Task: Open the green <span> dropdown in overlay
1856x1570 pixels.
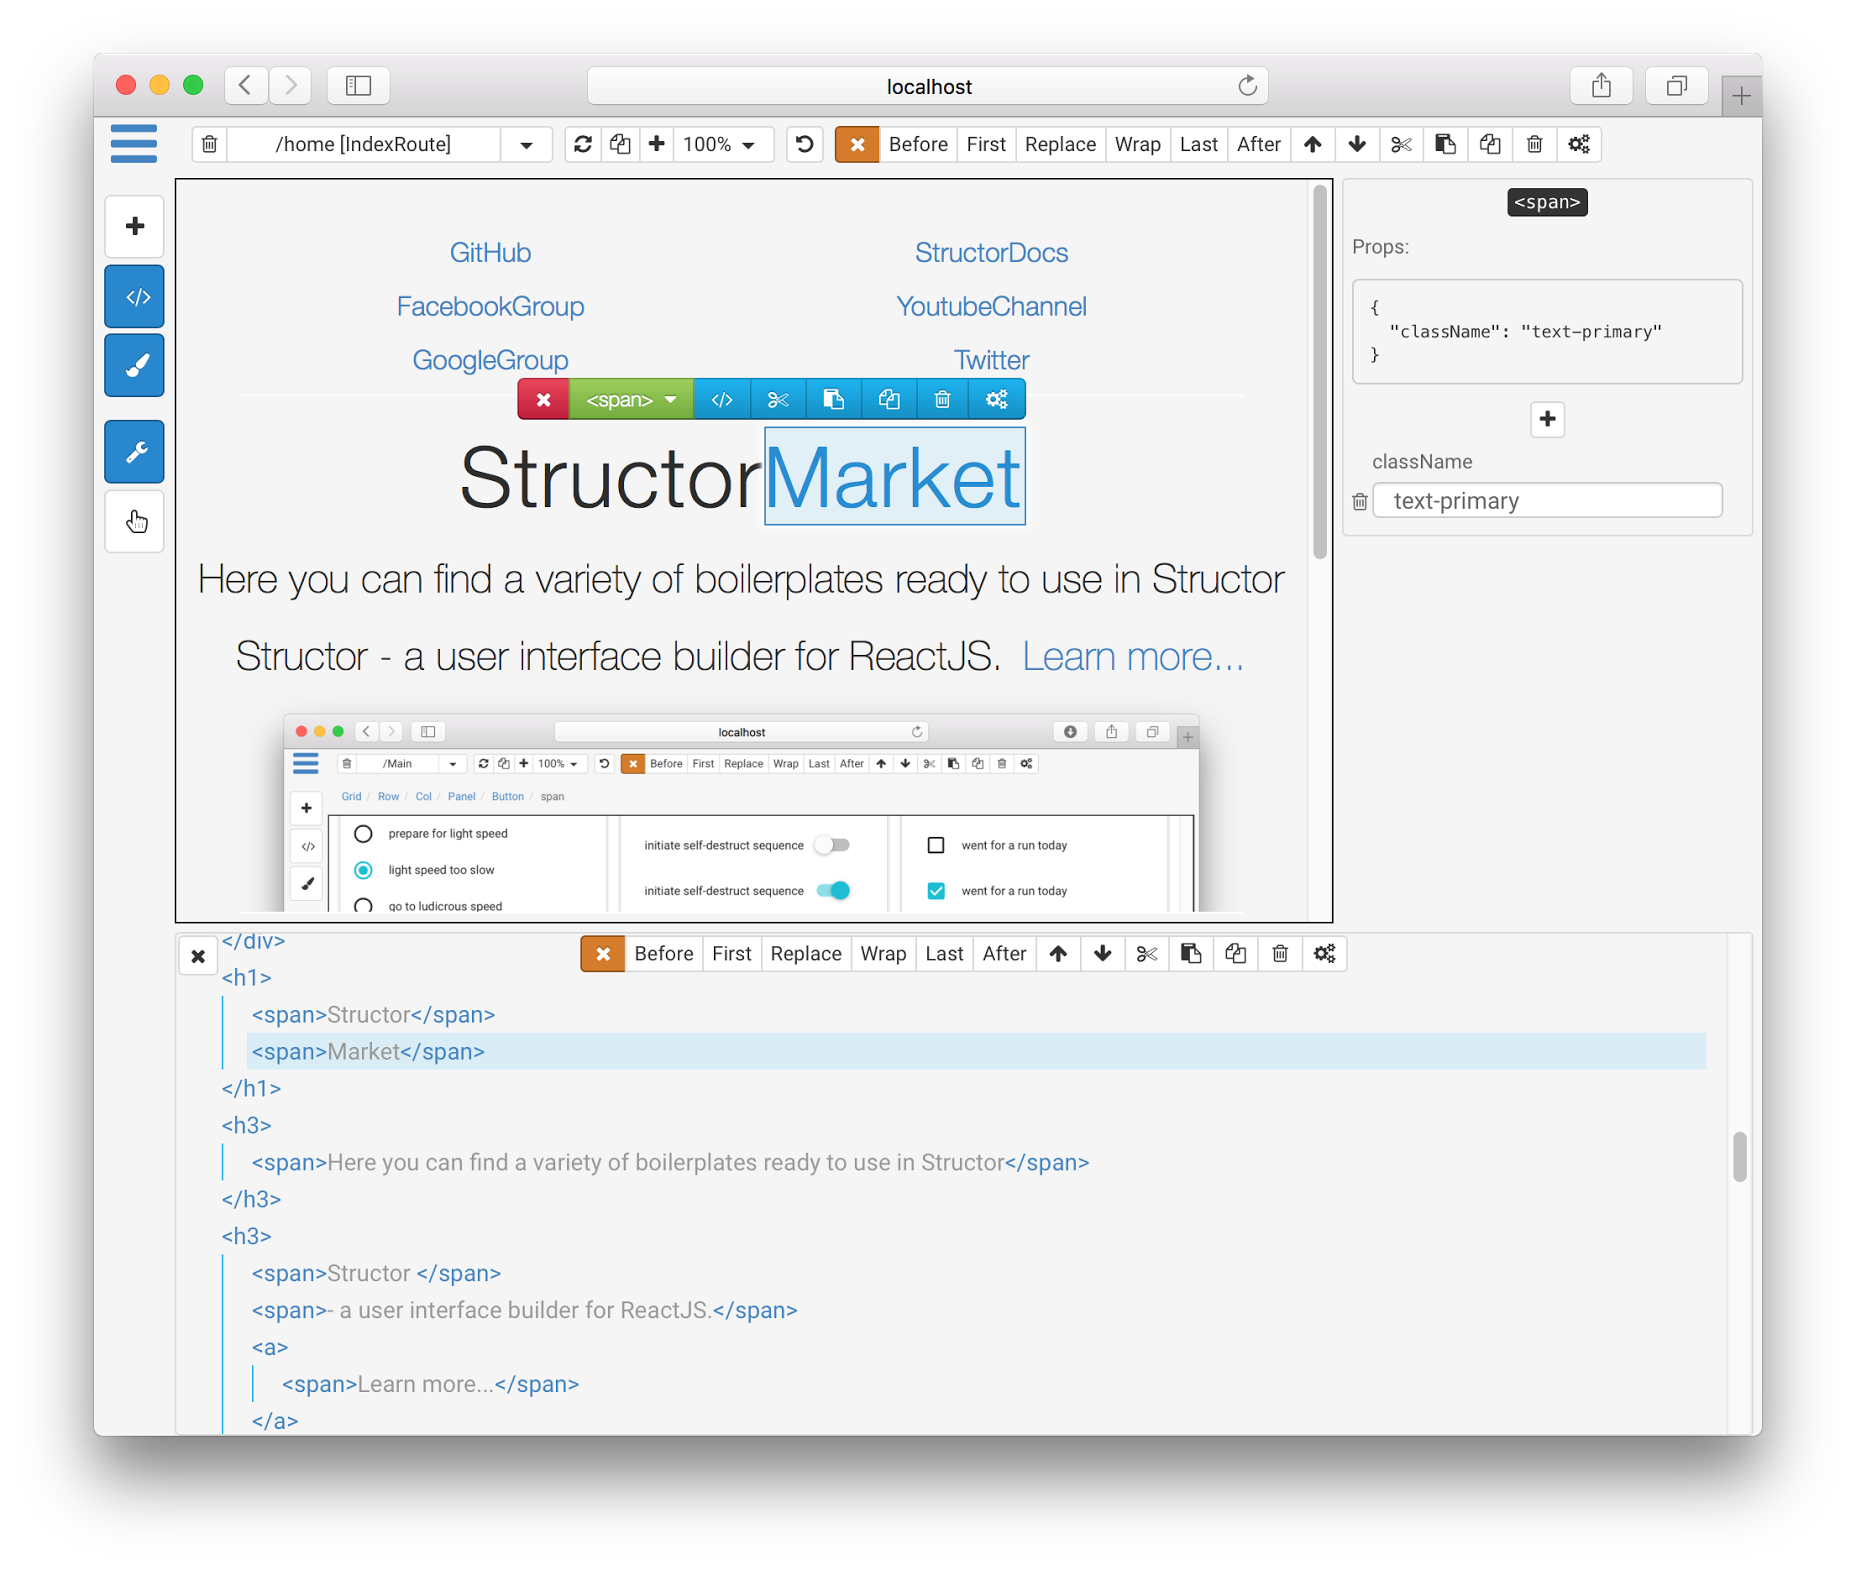Action: point(631,399)
